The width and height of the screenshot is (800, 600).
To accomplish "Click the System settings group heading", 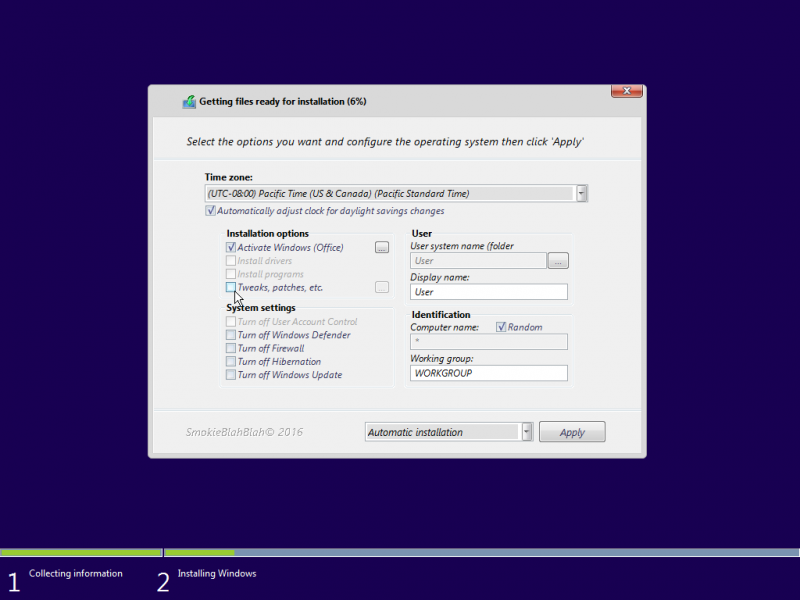I will point(261,308).
